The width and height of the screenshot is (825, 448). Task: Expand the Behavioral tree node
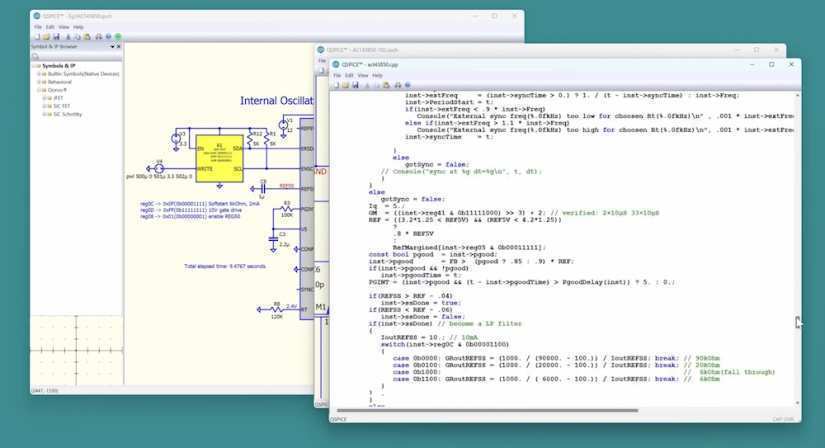pos(37,82)
